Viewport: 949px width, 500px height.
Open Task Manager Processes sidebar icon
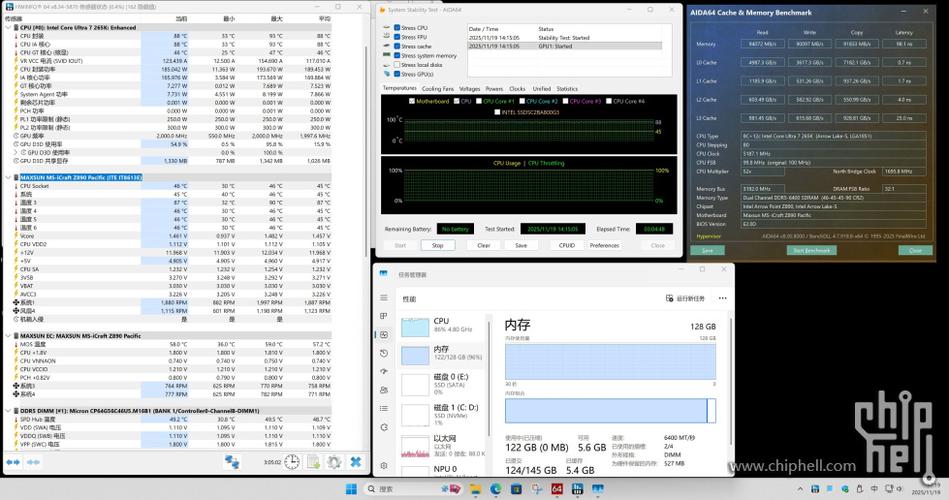click(x=384, y=316)
